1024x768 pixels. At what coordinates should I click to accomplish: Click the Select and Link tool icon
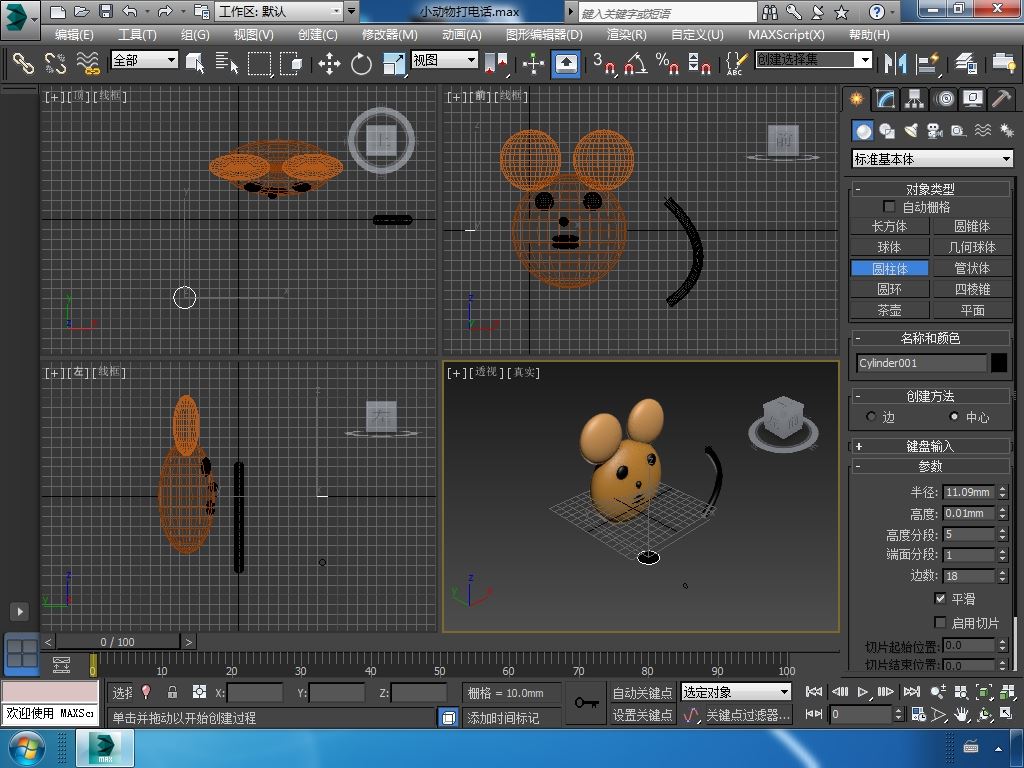click(24, 63)
